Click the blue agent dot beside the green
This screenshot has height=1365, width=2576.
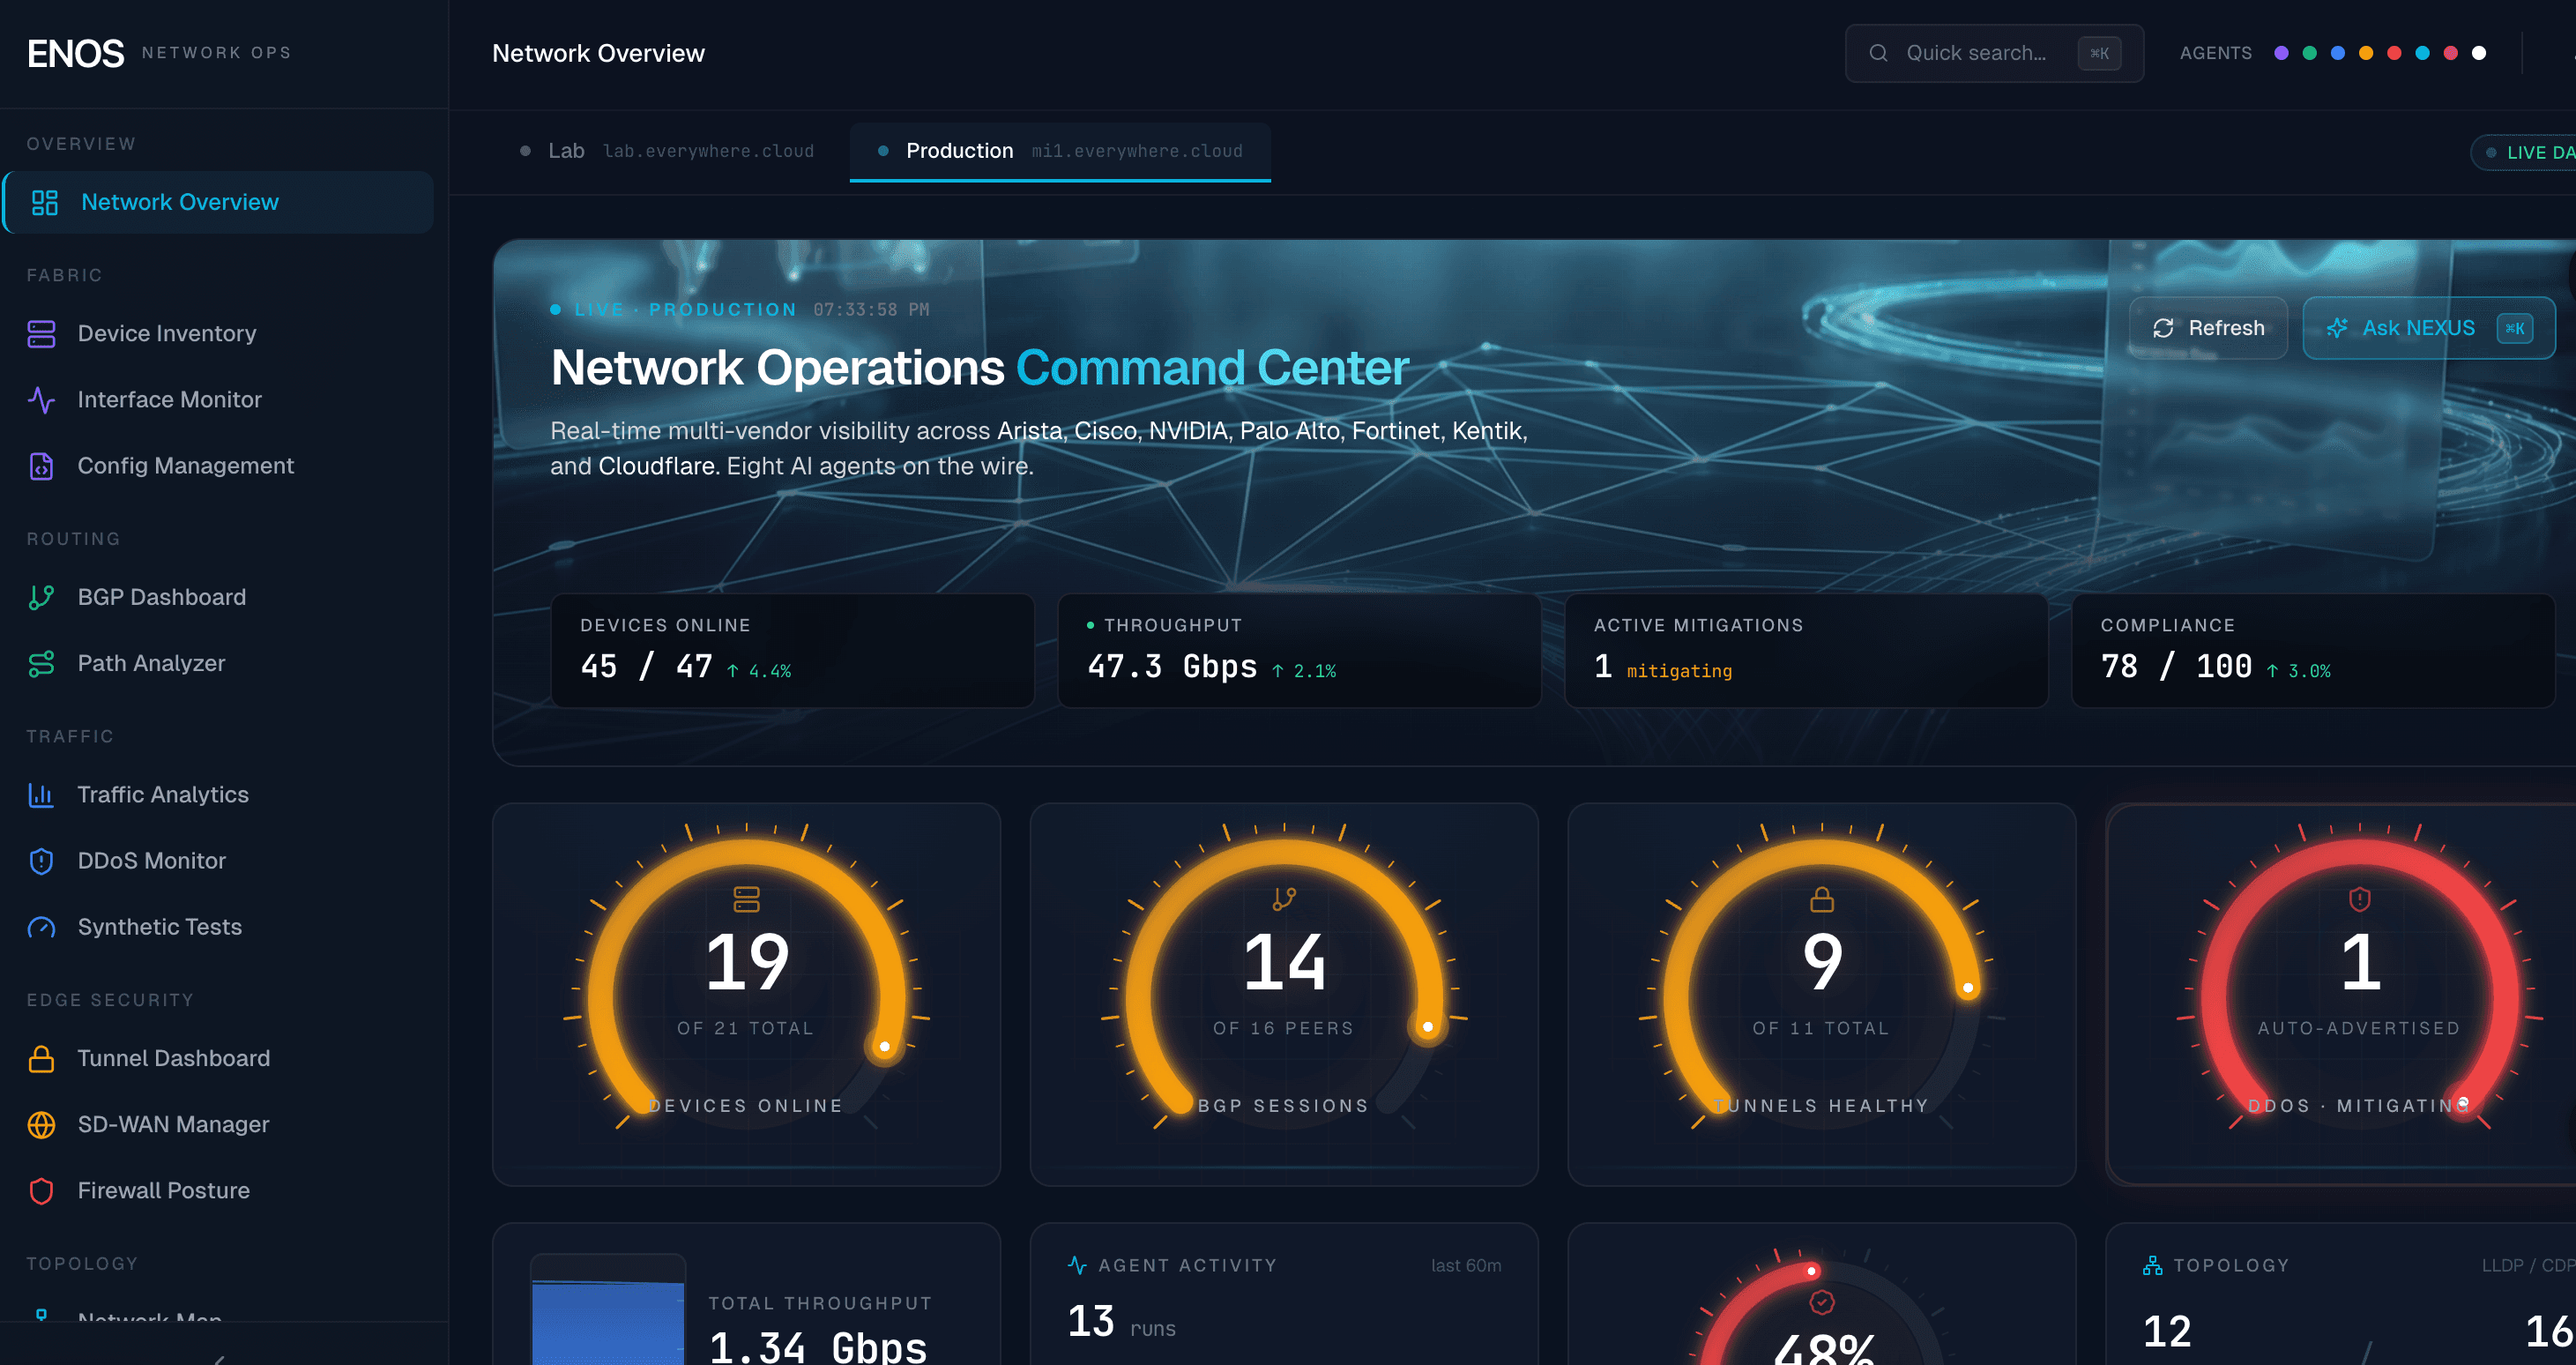pyautogui.click(x=2338, y=53)
